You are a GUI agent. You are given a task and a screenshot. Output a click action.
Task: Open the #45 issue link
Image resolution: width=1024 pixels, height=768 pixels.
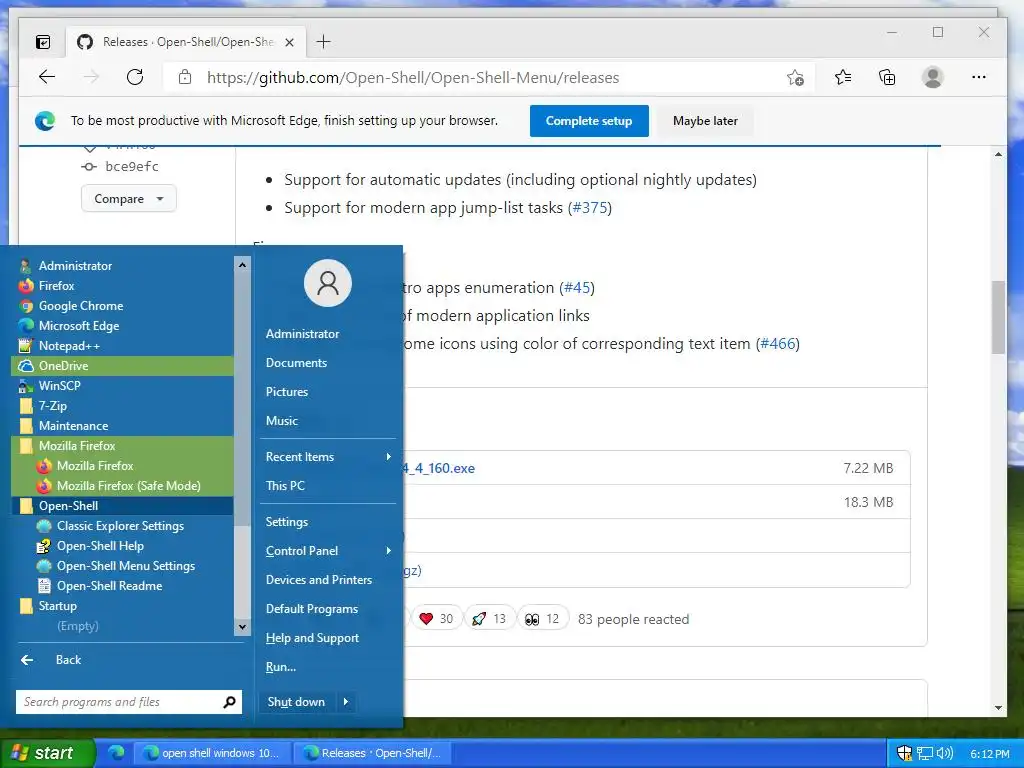pos(577,288)
